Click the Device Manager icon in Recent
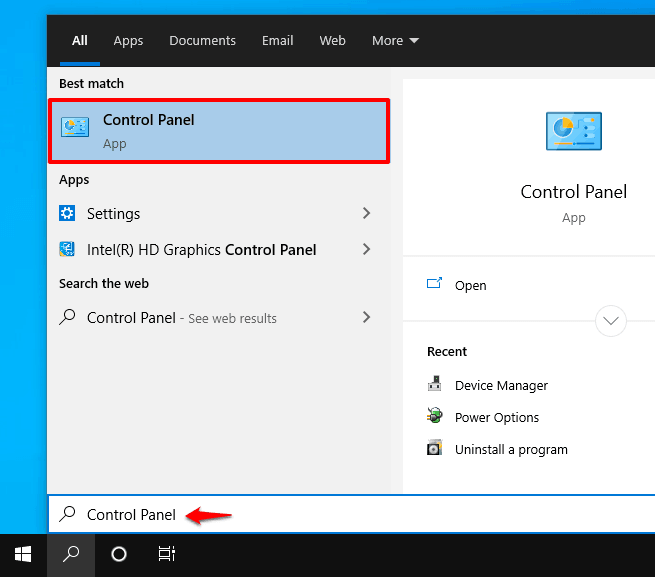The width and height of the screenshot is (655, 577). 434,384
